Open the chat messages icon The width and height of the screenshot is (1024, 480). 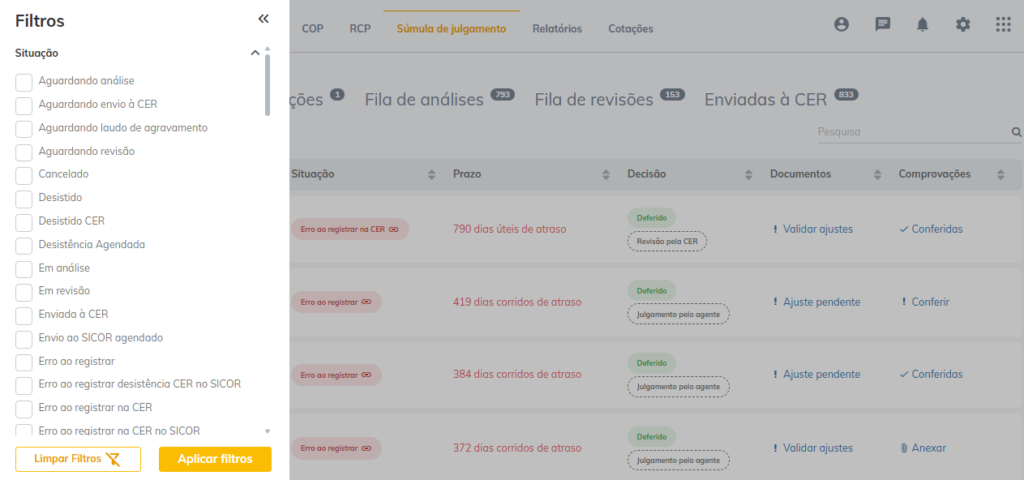point(882,25)
